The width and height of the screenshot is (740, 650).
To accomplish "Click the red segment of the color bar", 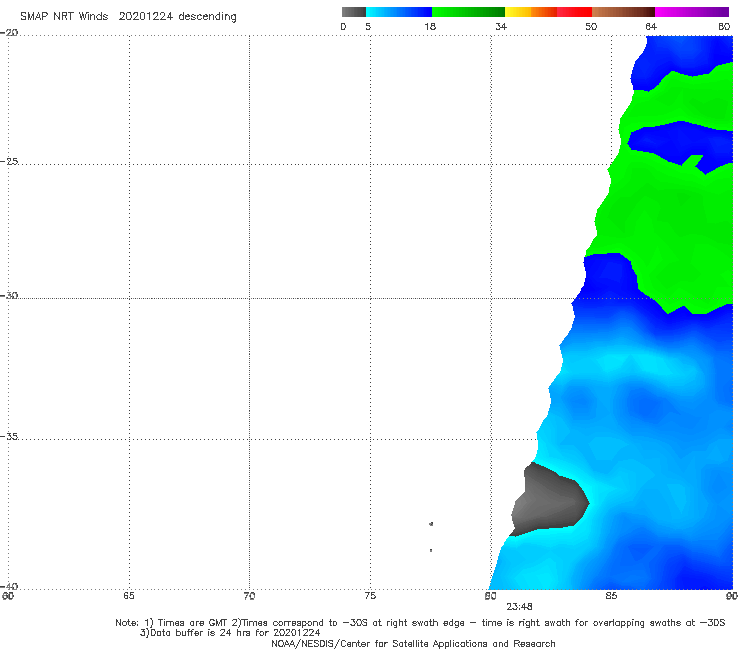I will click(x=574, y=12).
